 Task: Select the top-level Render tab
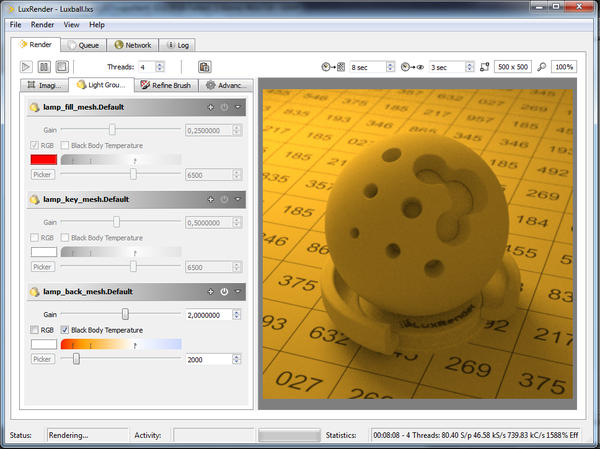click(36, 44)
